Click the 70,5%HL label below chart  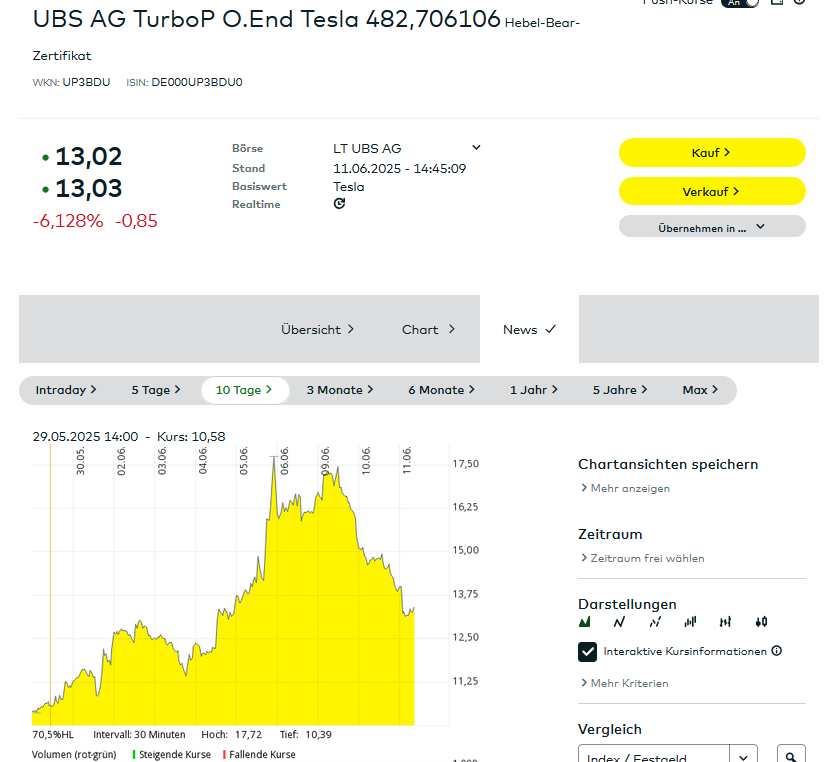[53, 735]
